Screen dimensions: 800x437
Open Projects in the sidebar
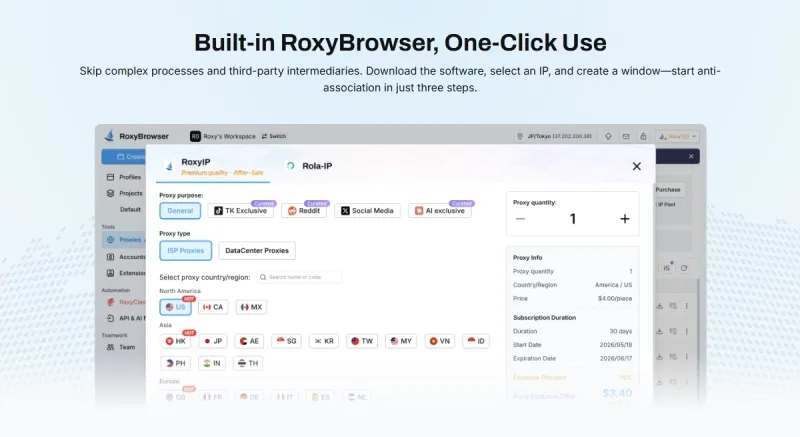coord(124,193)
